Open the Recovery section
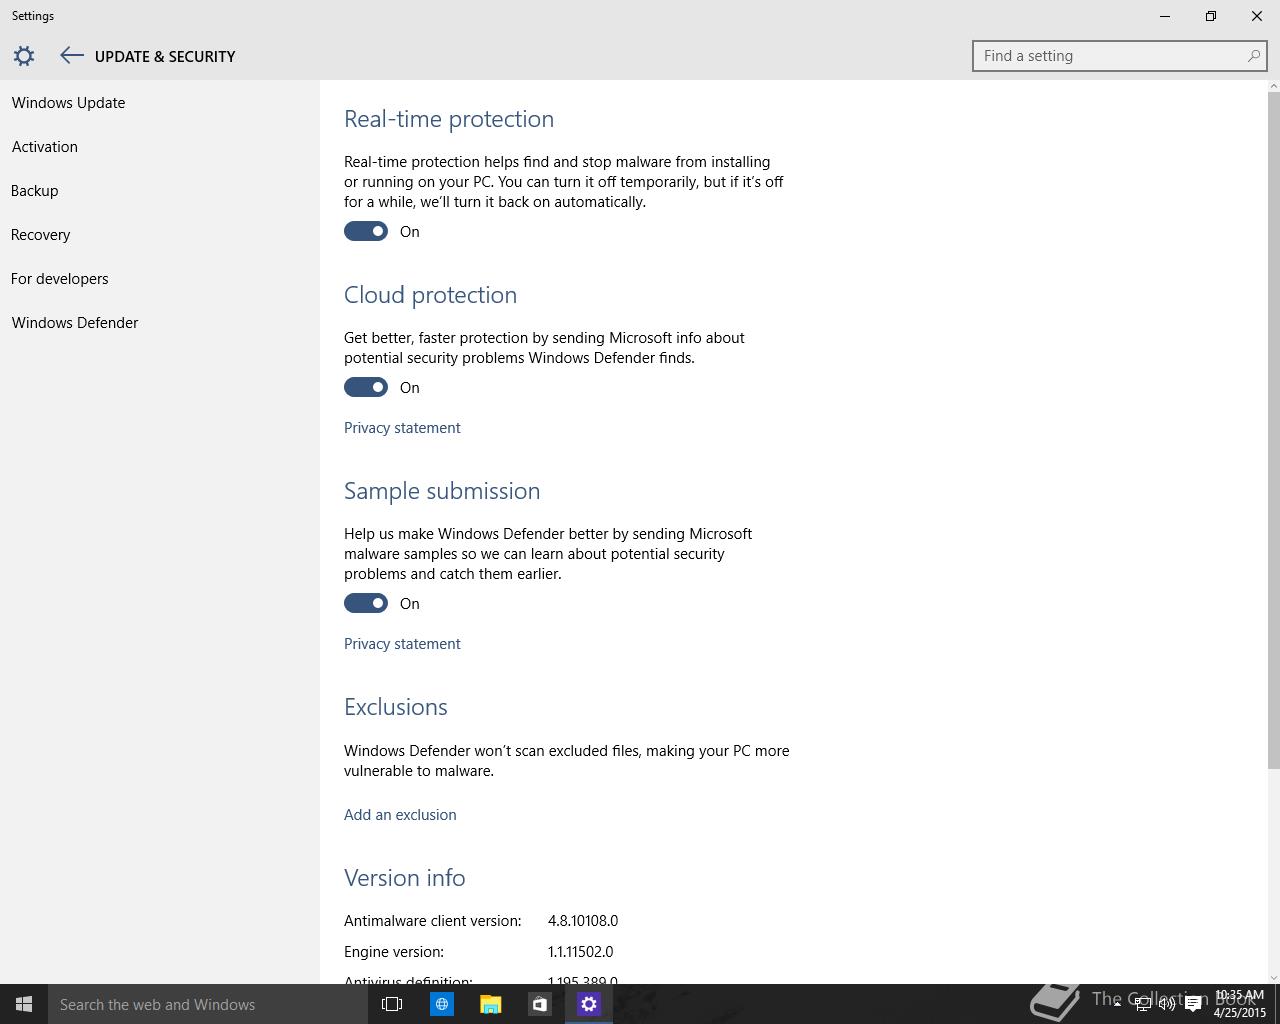Screen dimensions: 1280x1024 pos(41,234)
